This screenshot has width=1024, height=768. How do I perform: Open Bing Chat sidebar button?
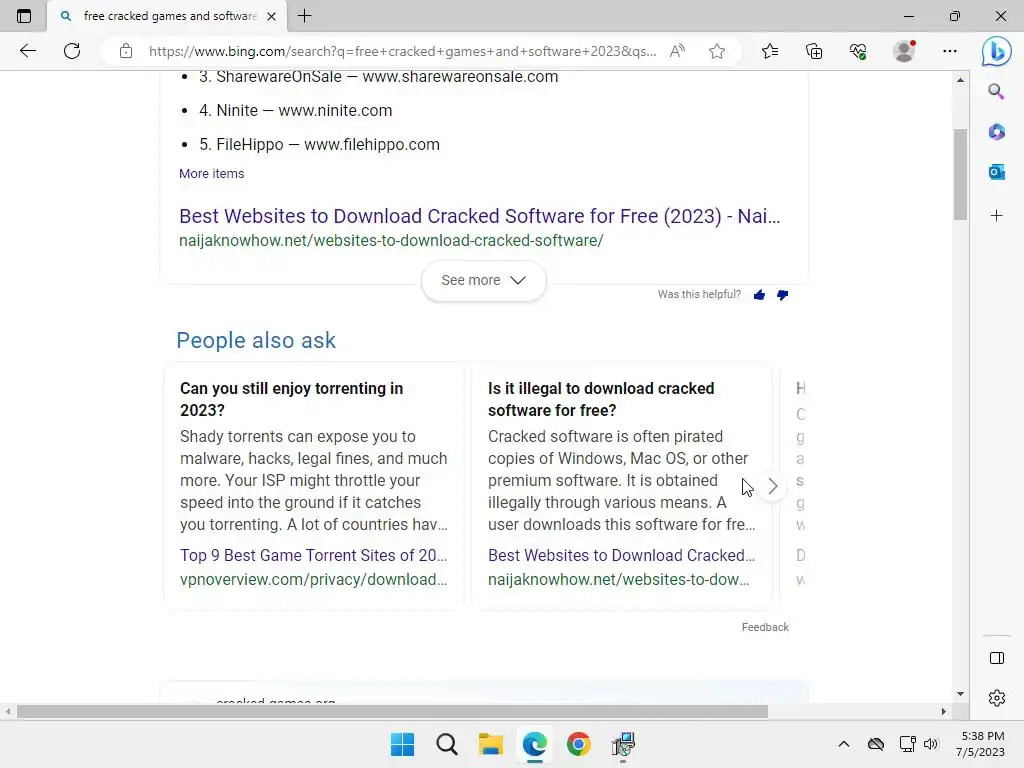tap(997, 51)
